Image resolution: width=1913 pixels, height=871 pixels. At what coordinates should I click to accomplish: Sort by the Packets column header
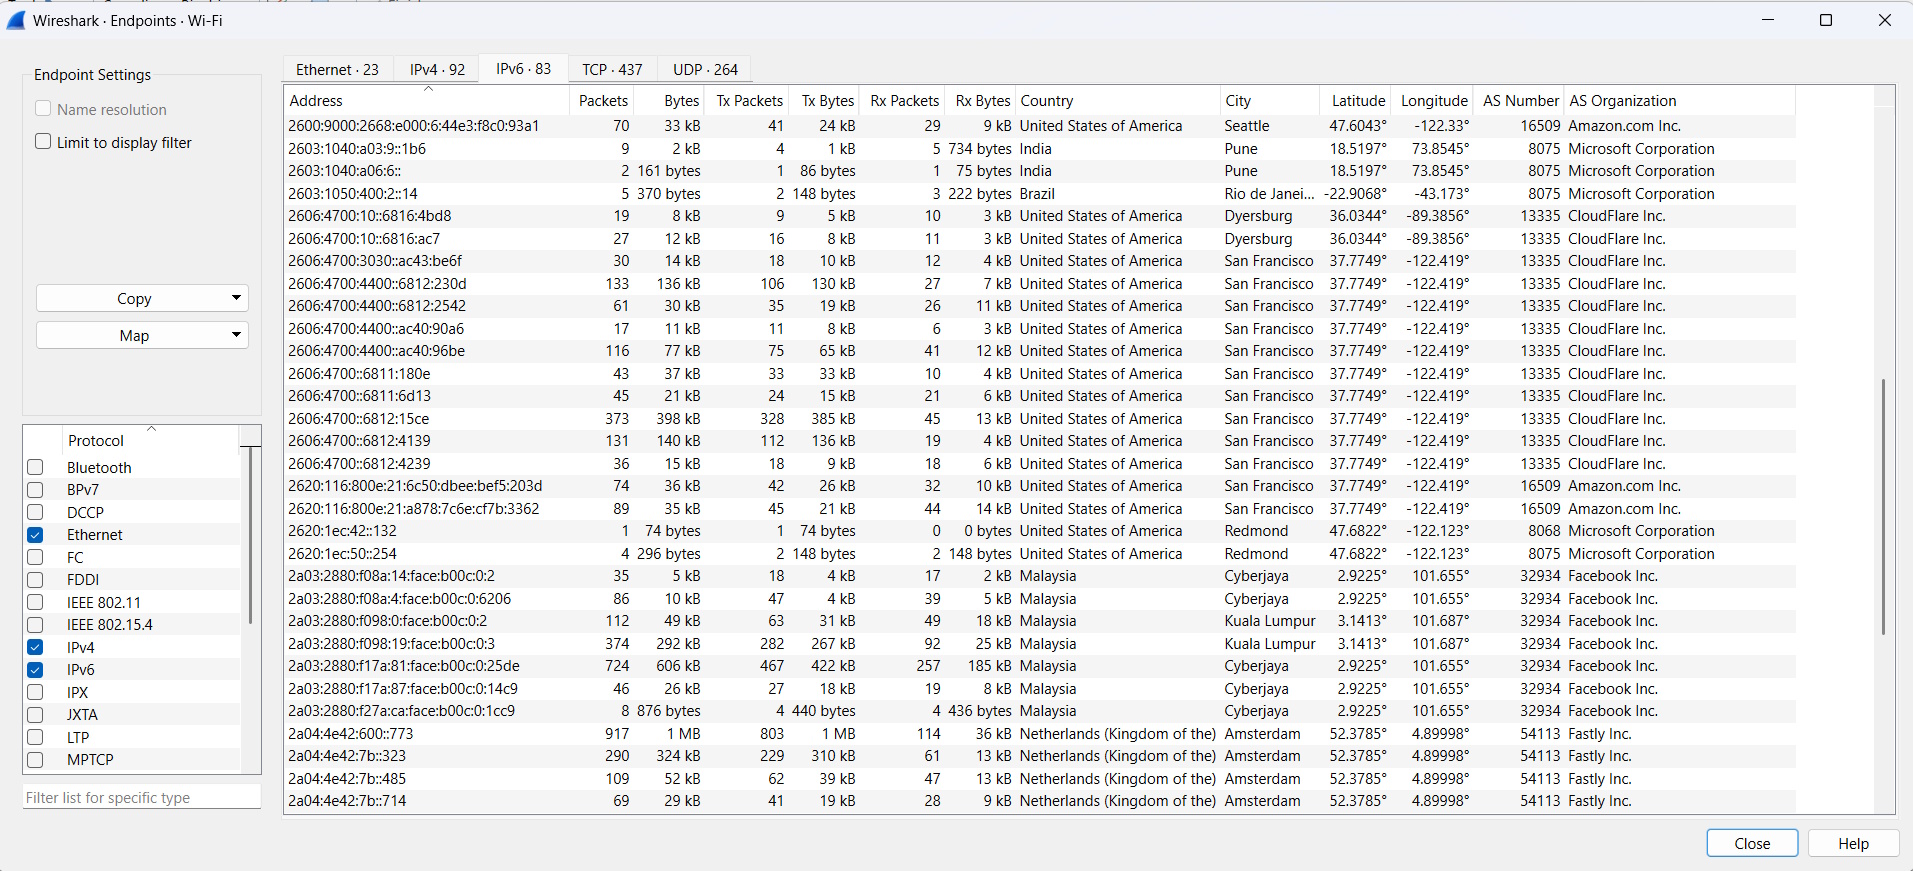tap(603, 100)
